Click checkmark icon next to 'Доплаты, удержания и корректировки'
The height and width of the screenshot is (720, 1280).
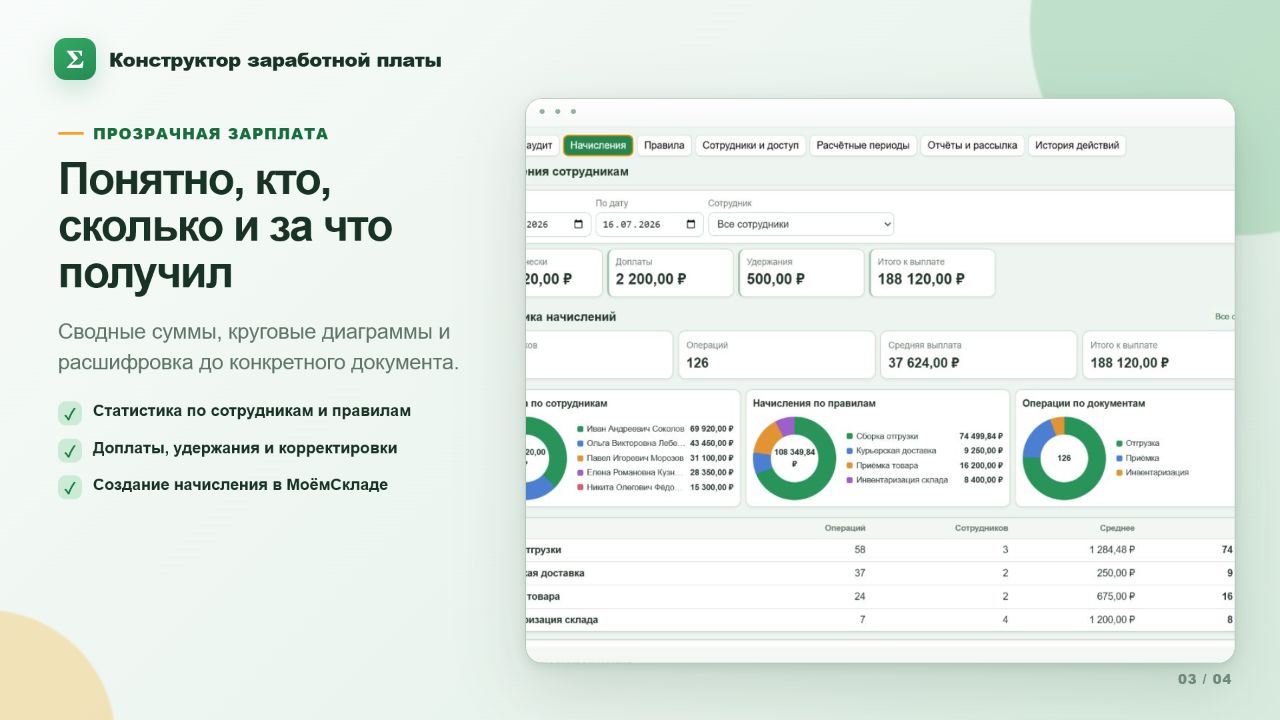70,450
